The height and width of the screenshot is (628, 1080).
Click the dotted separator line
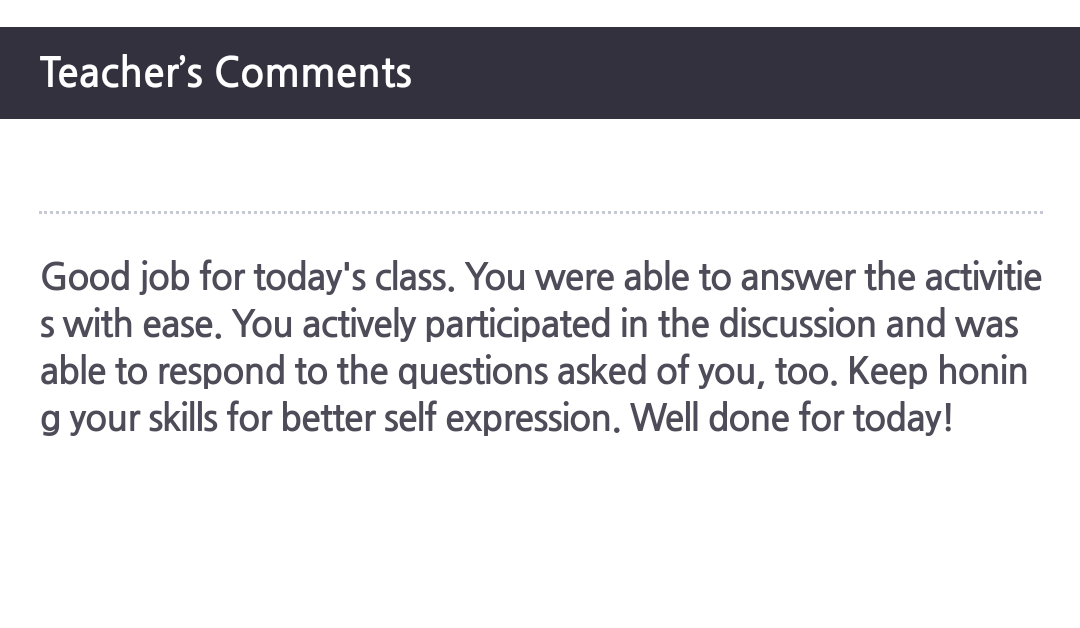coord(541,212)
